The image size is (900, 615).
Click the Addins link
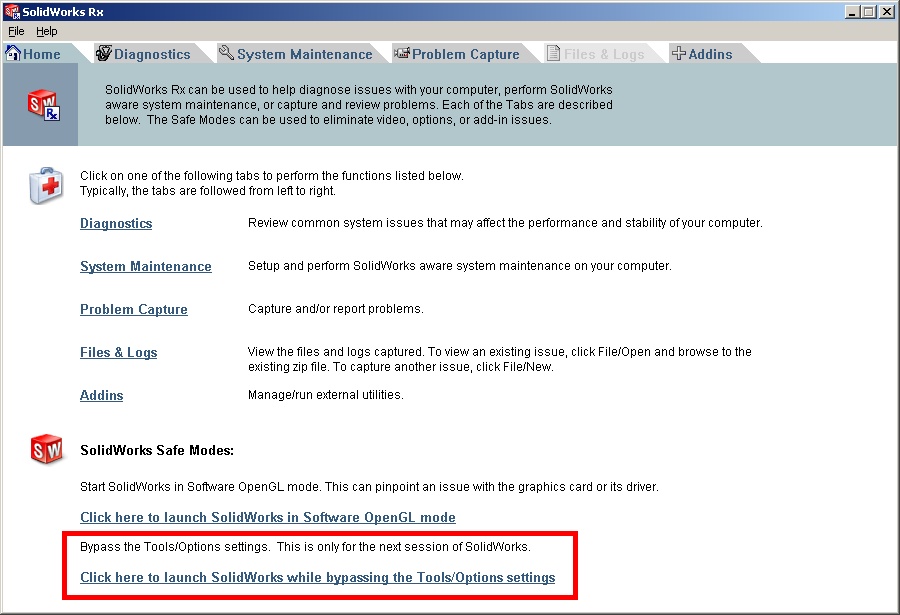102,396
